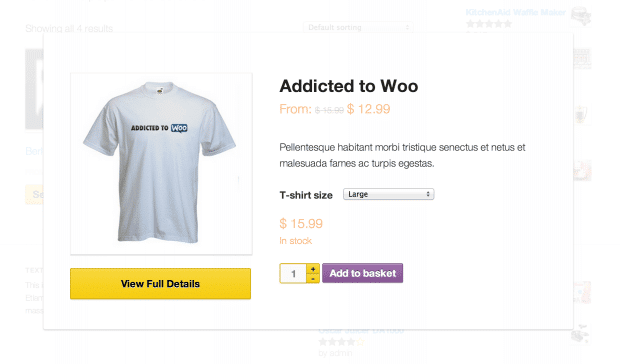
Task: Click the star rating under KitchenAid Waffle Maker
Action: pos(489,24)
